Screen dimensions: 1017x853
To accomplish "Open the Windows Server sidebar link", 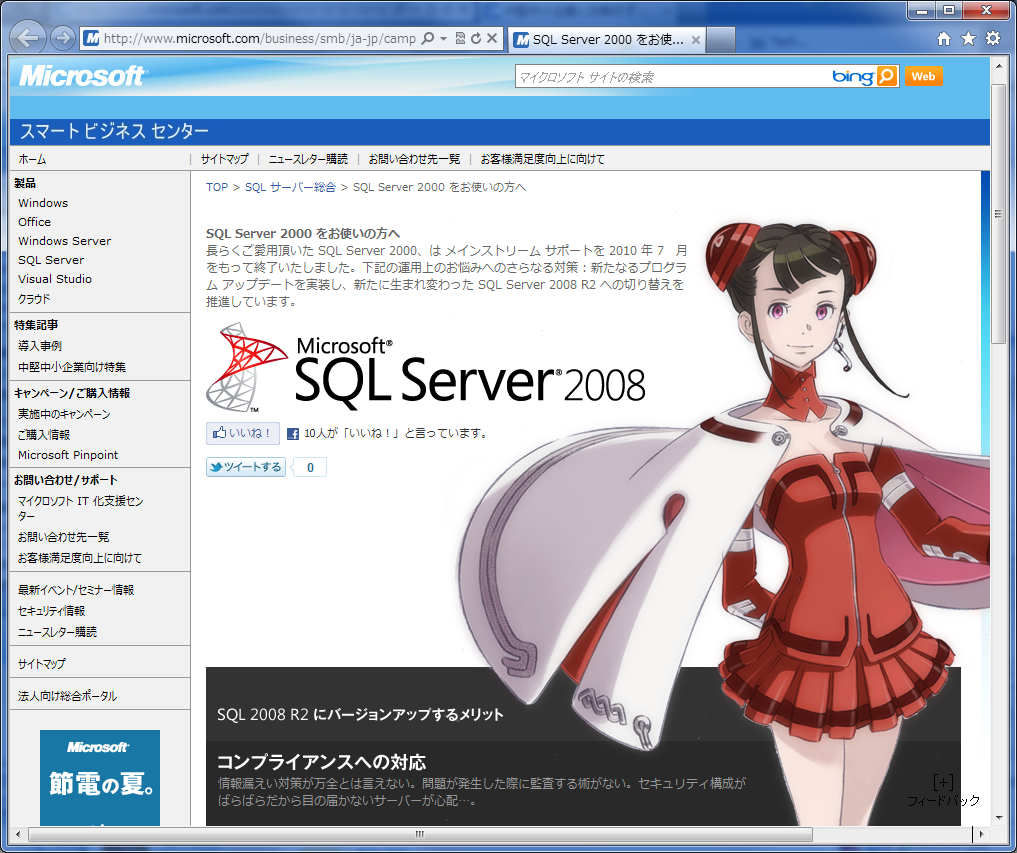I will pyautogui.click(x=64, y=241).
